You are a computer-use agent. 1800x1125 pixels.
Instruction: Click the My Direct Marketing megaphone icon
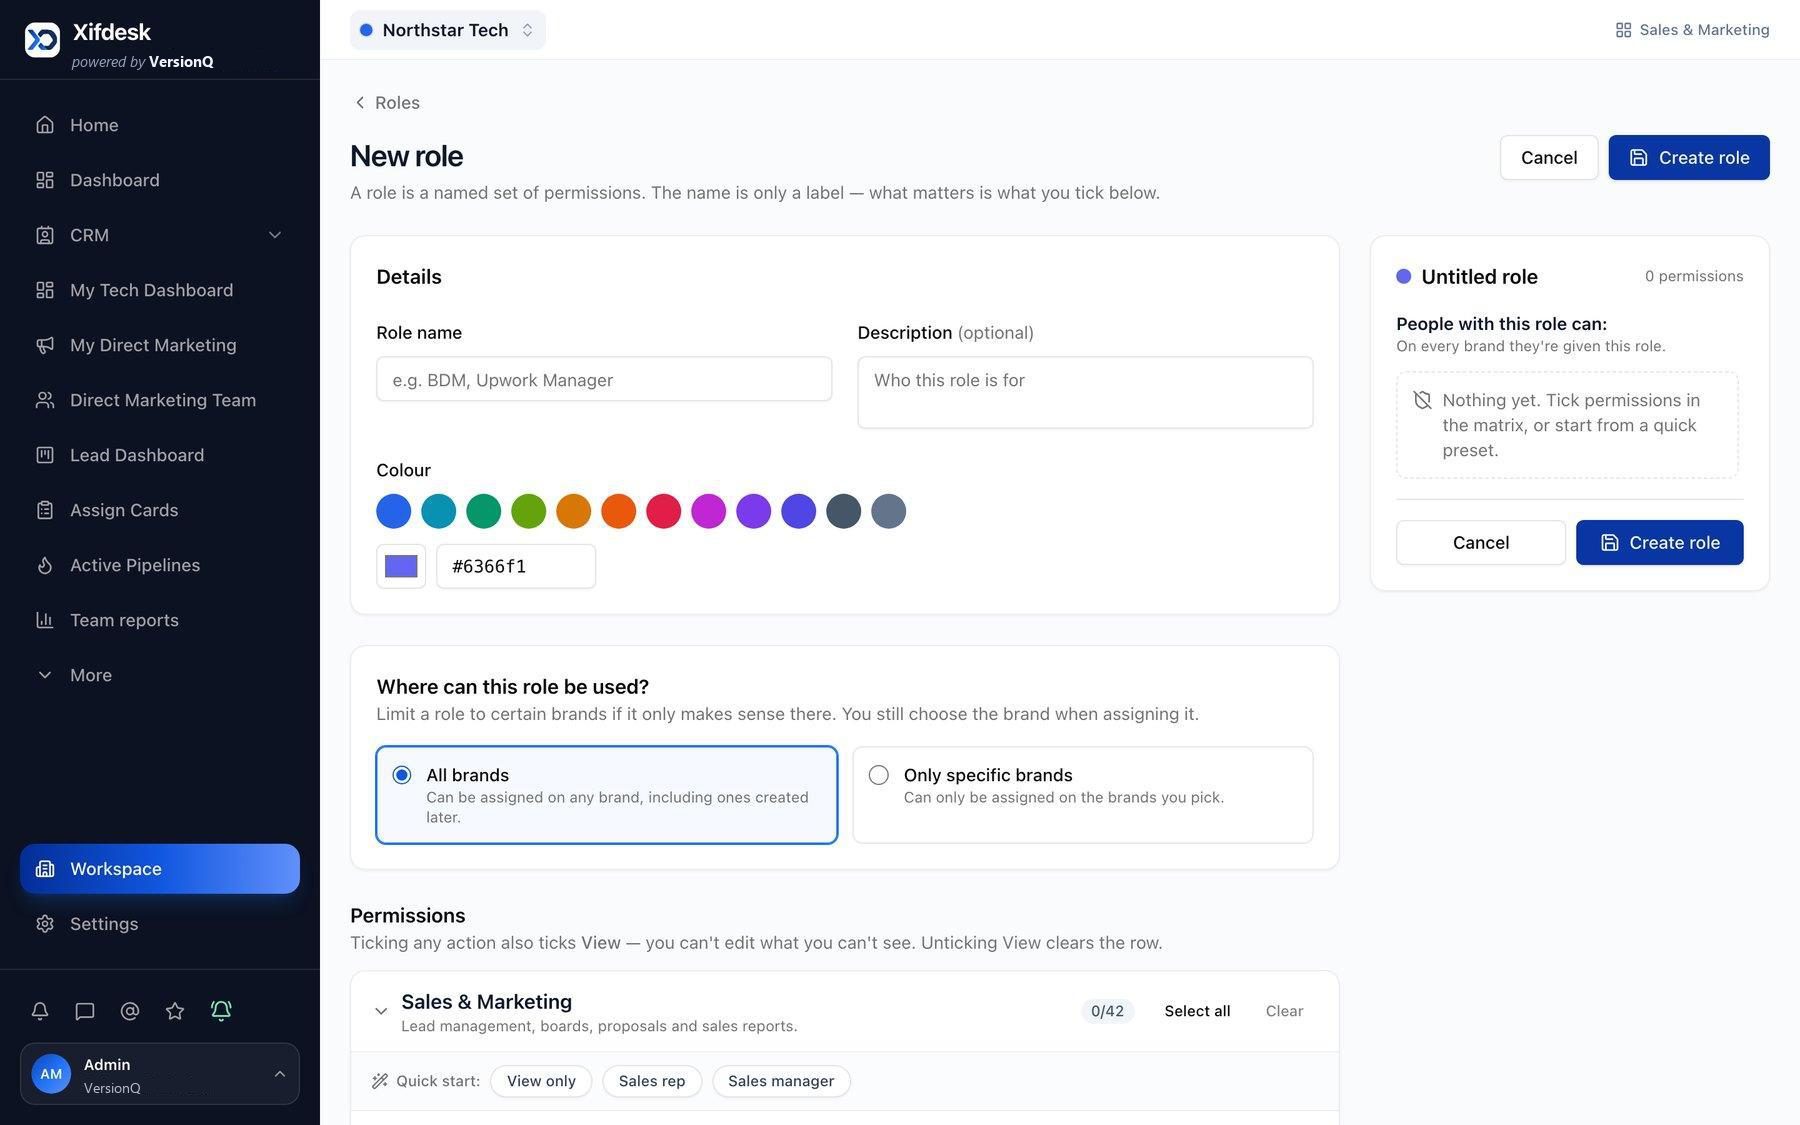pos(45,345)
